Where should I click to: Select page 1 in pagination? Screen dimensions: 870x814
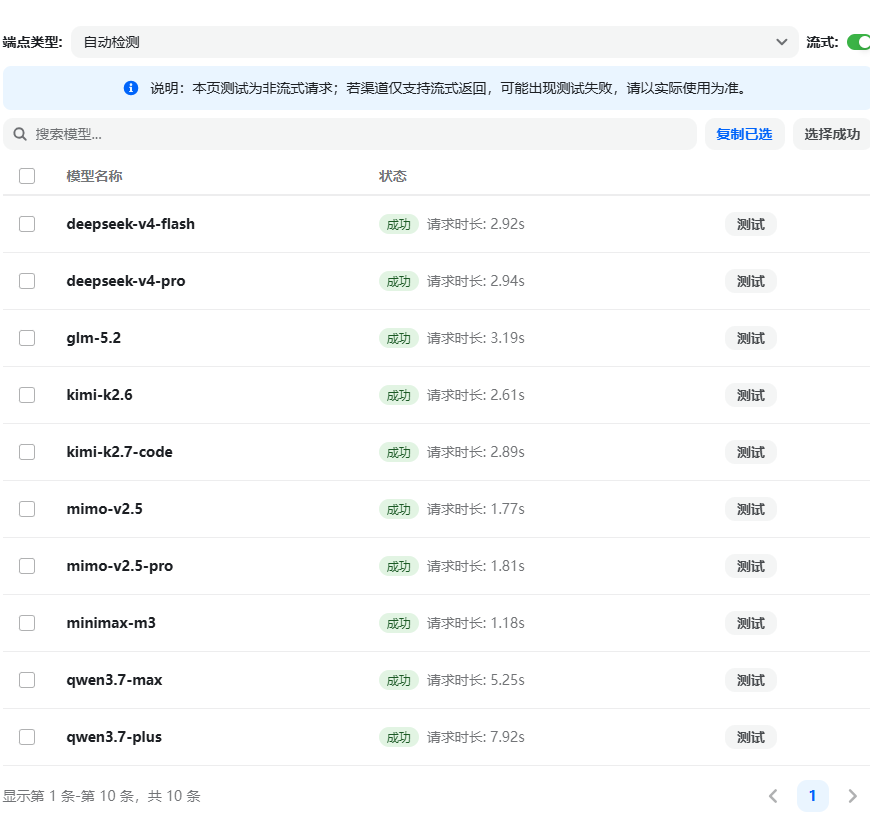813,796
